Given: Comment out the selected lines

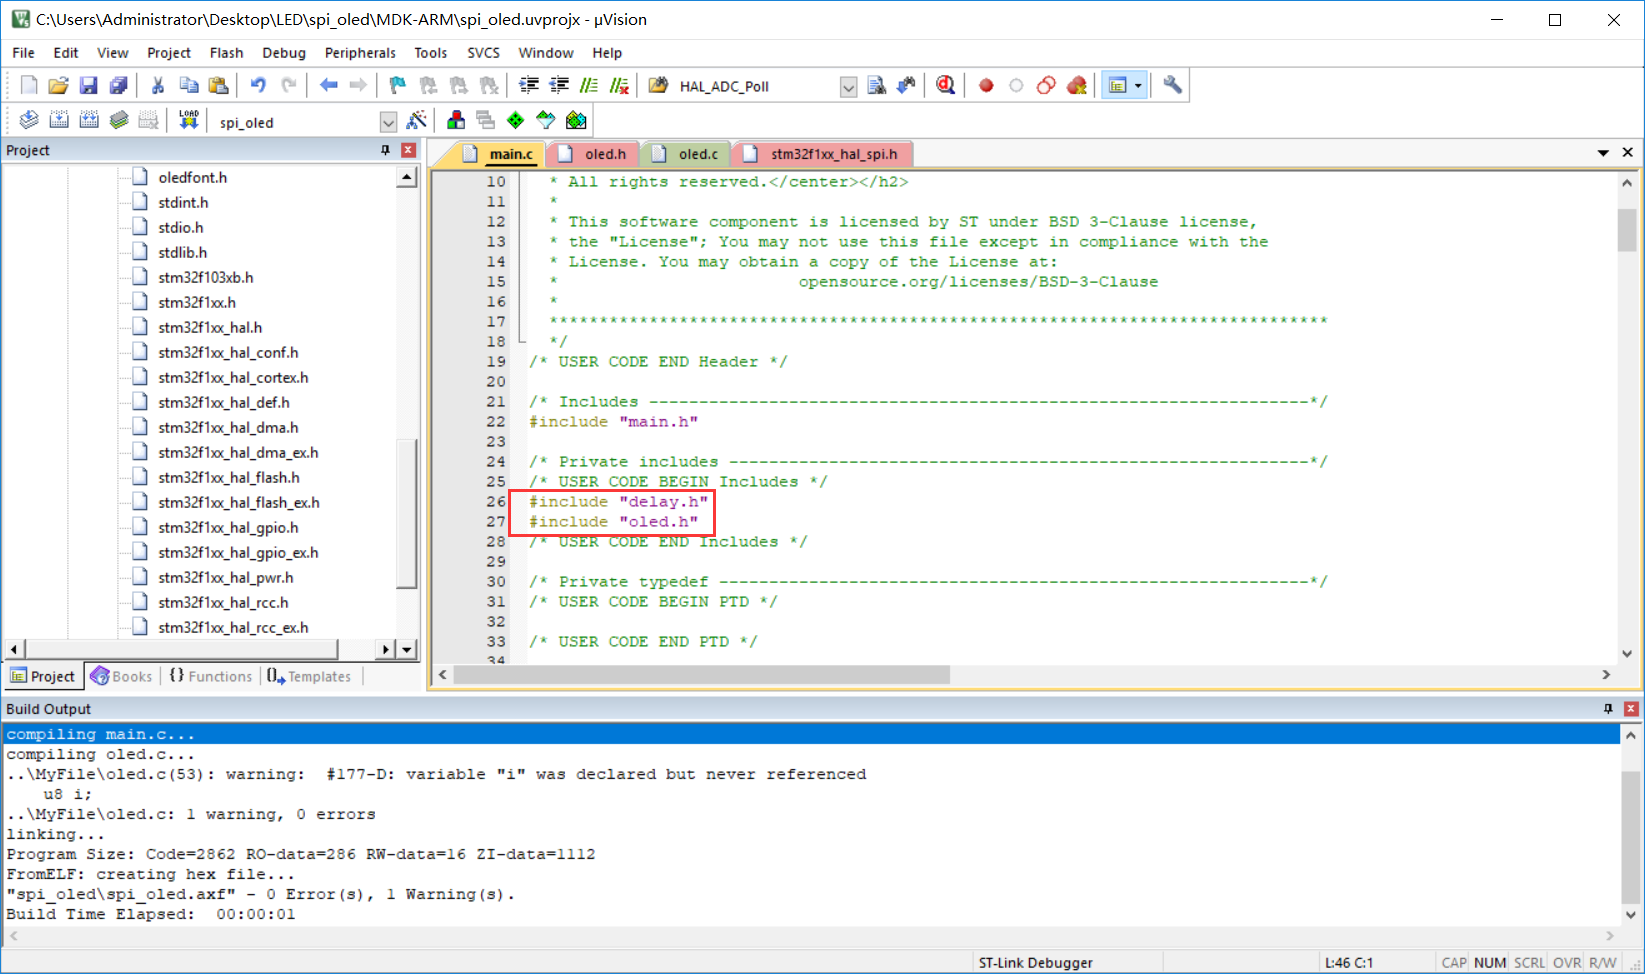Looking at the screenshot, I should tap(589, 86).
